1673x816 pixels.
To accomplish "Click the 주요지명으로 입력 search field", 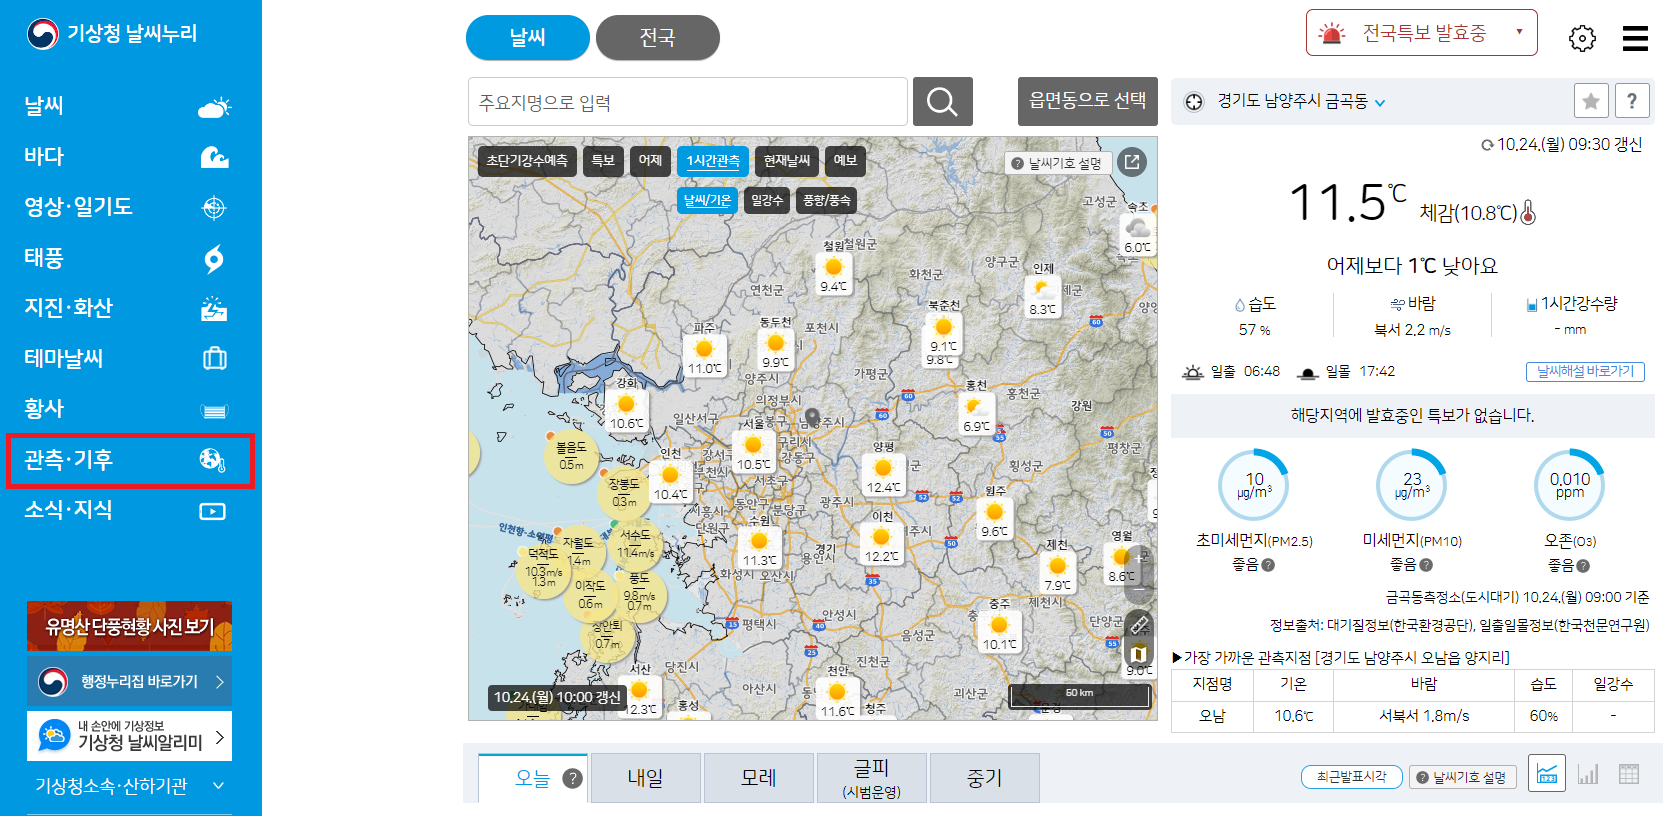I will (x=688, y=102).
